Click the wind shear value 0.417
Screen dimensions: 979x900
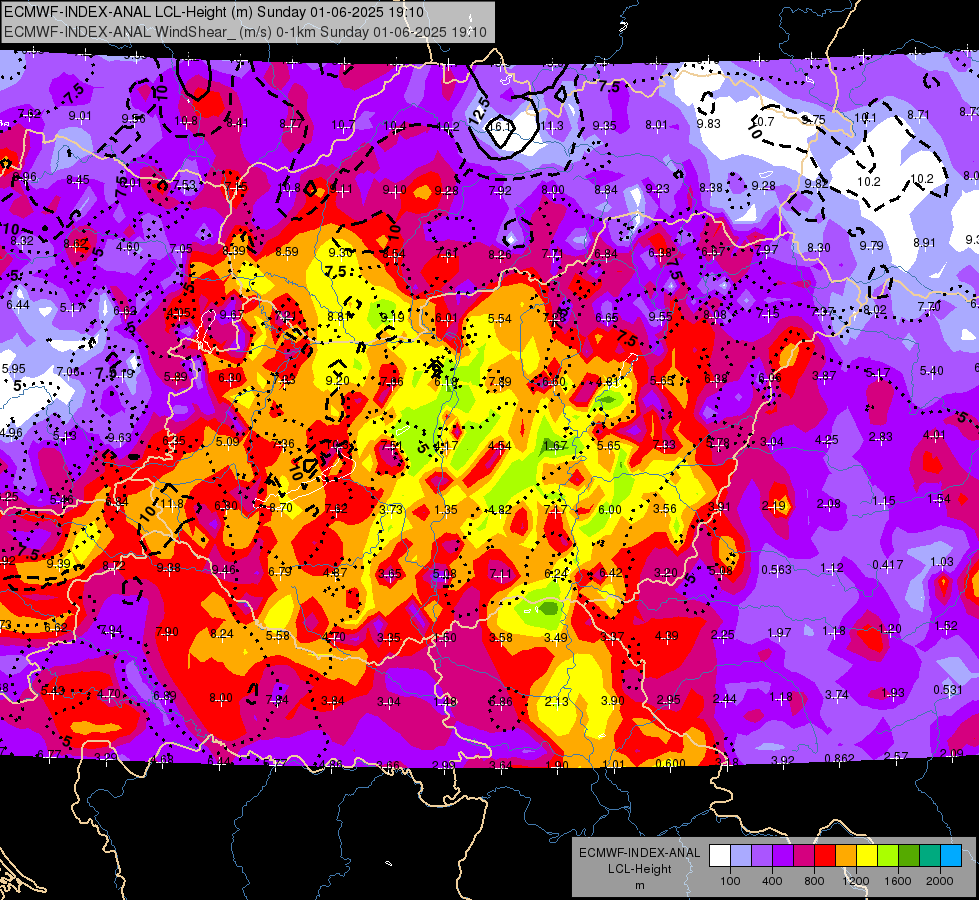point(887,565)
